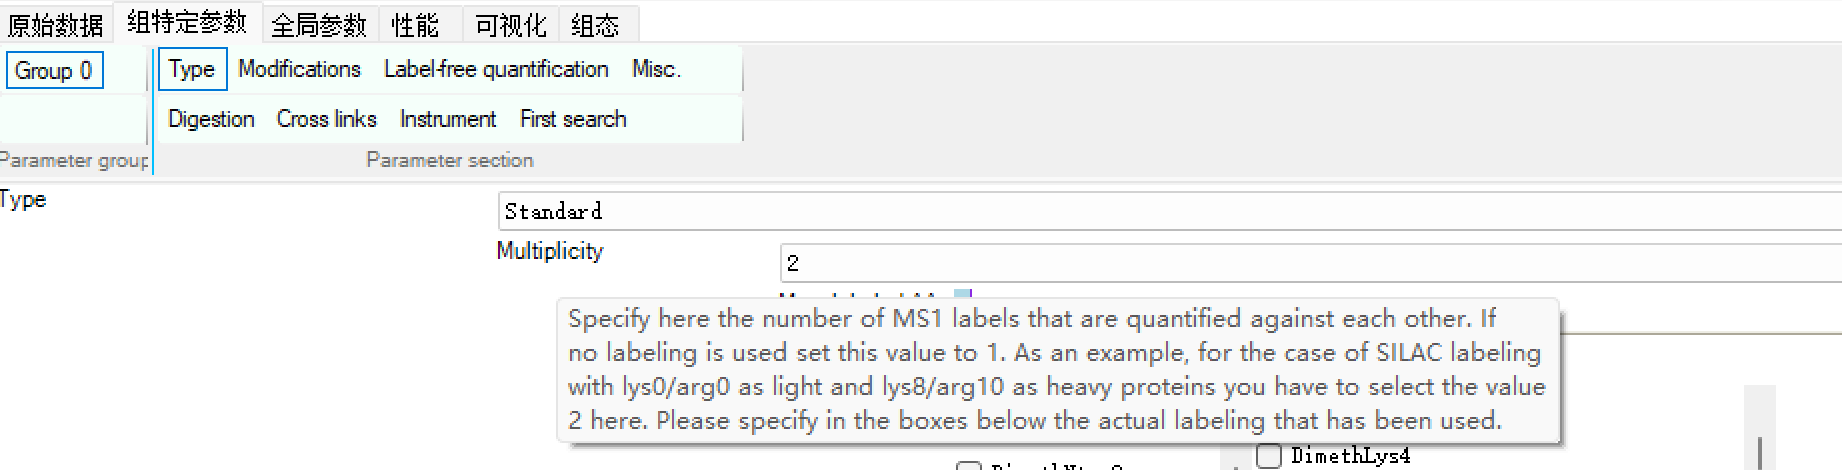Open the Type parameter section
1842x470 pixels.
coord(192,69)
